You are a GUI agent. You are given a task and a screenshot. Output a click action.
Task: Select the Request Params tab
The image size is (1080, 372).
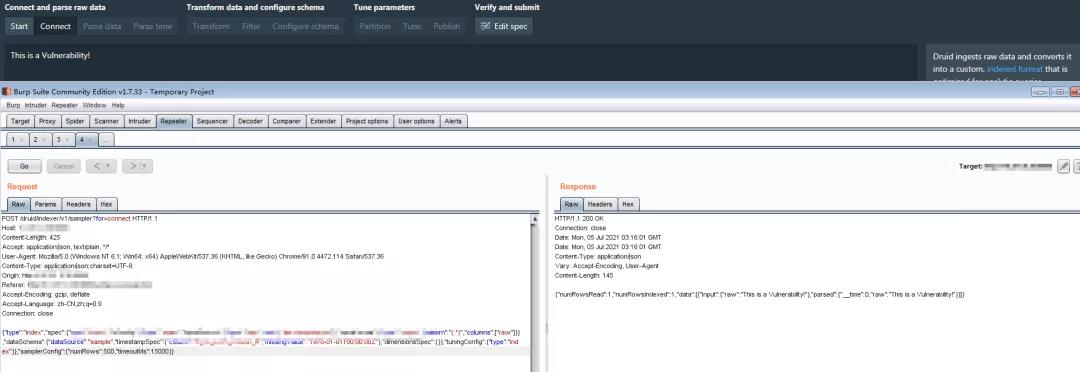point(45,204)
